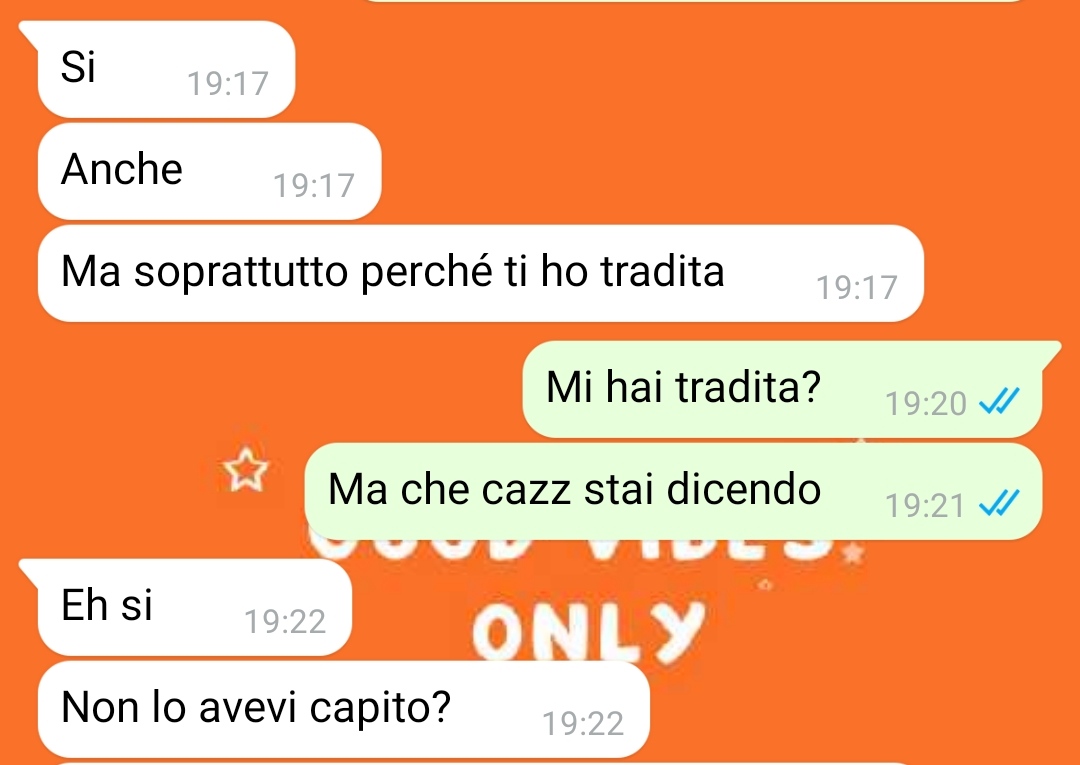Select the "Si" message bubble
The image size is (1080, 765).
(166, 69)
